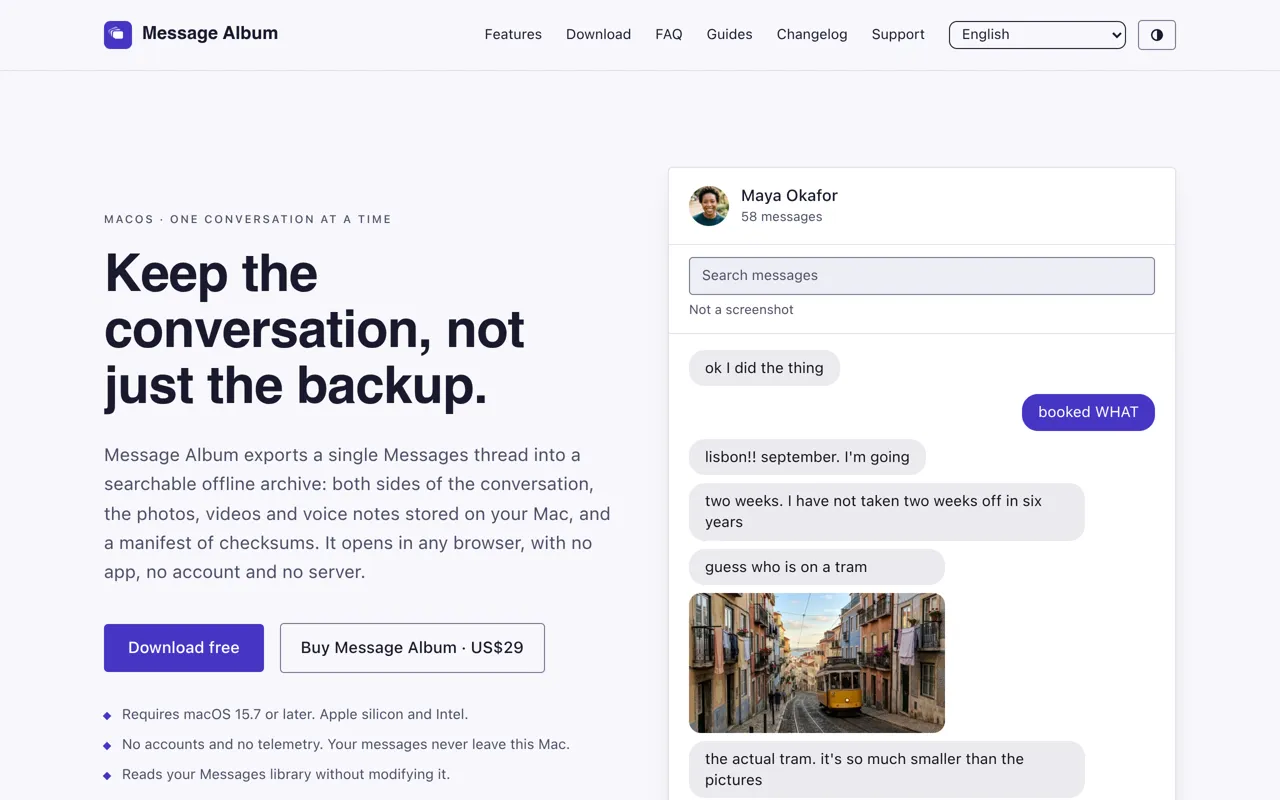Click the 'Requires macOS 15.7 or later' line
The width and height of the screenshot is (1280, 800).
(295, 714)
